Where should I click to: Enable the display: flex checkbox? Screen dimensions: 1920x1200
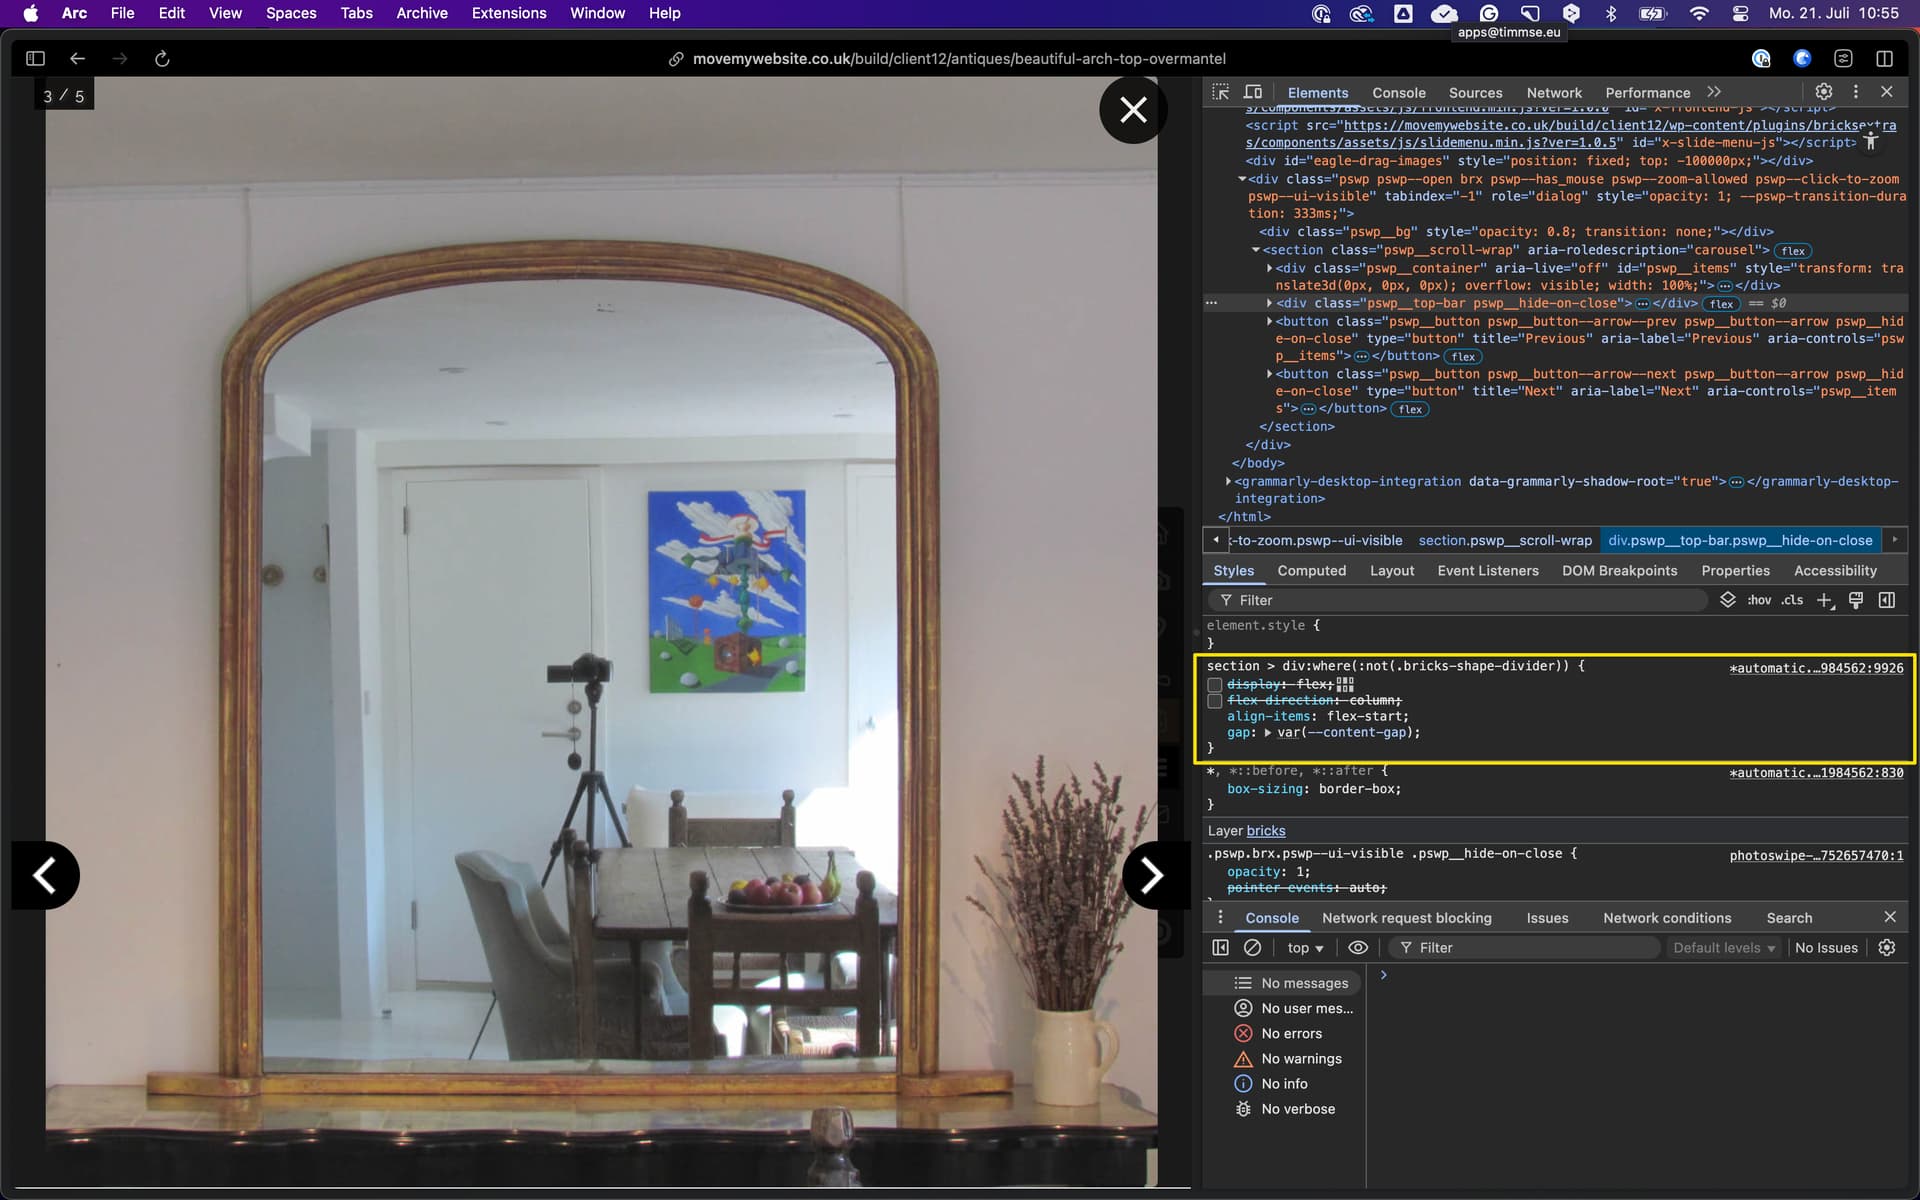click(1214, 685)
